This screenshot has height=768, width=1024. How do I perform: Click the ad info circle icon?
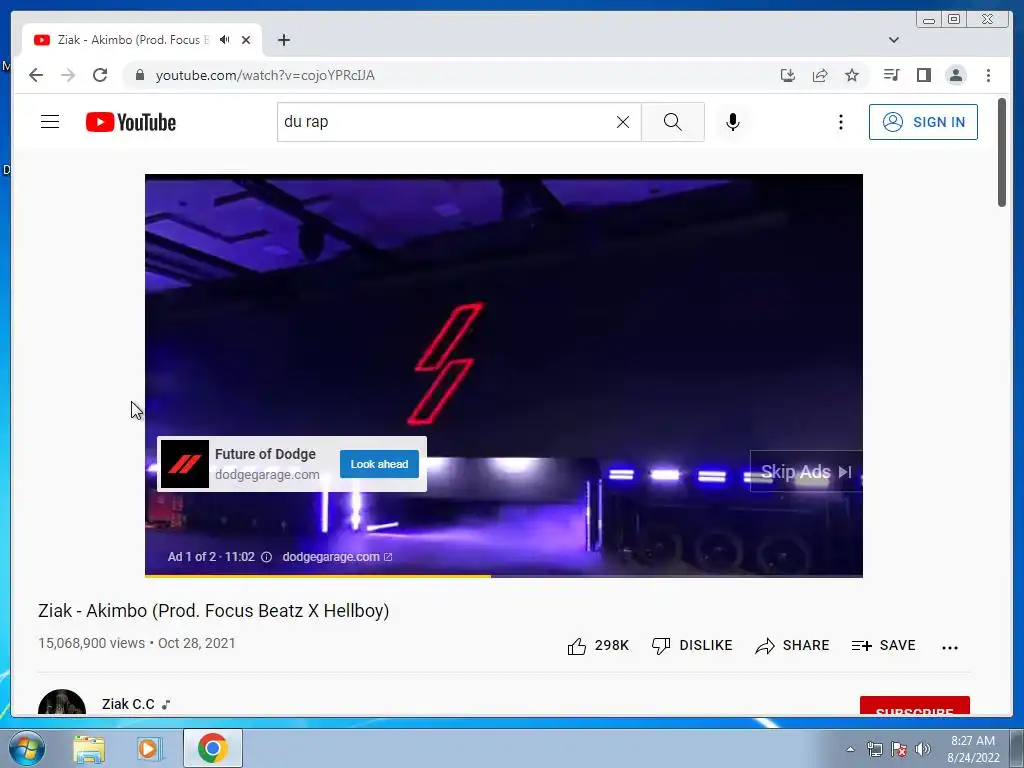(x=266, y=557)
